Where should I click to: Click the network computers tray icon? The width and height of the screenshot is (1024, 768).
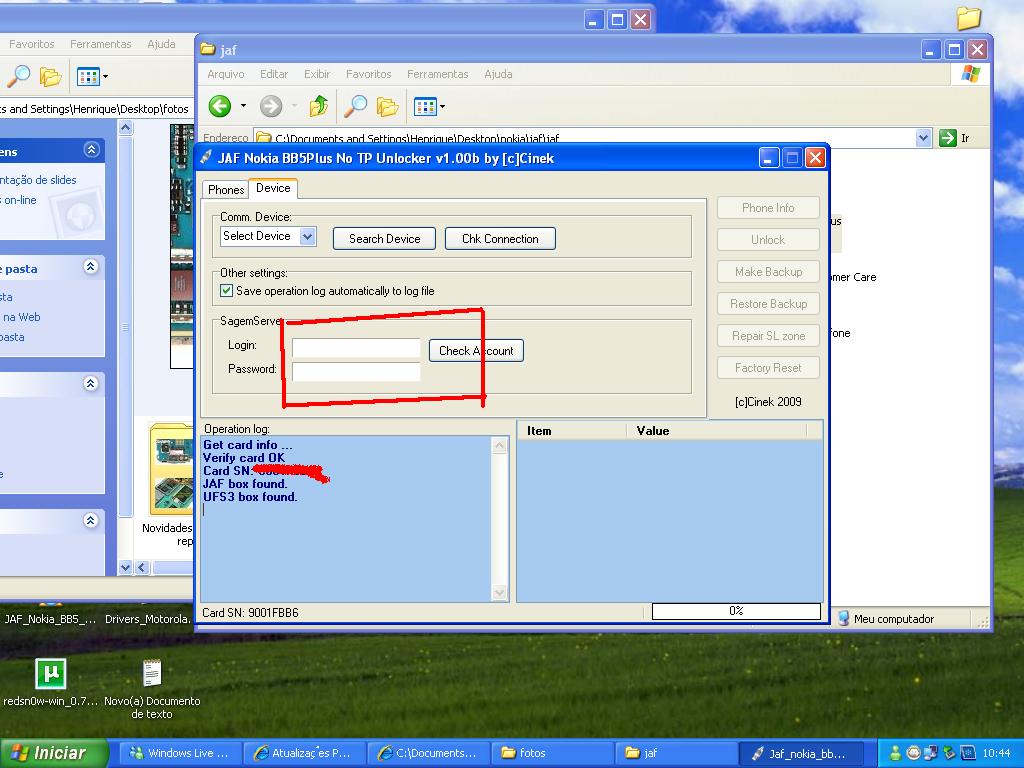(931, 753)
